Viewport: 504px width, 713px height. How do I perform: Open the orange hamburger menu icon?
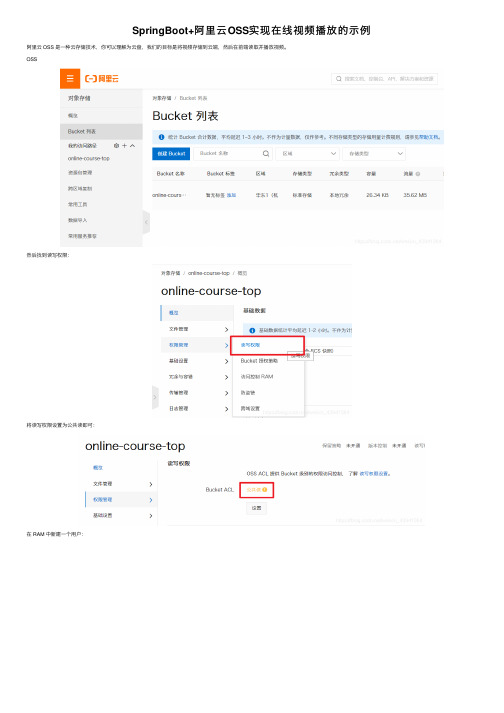coord(70,79)
